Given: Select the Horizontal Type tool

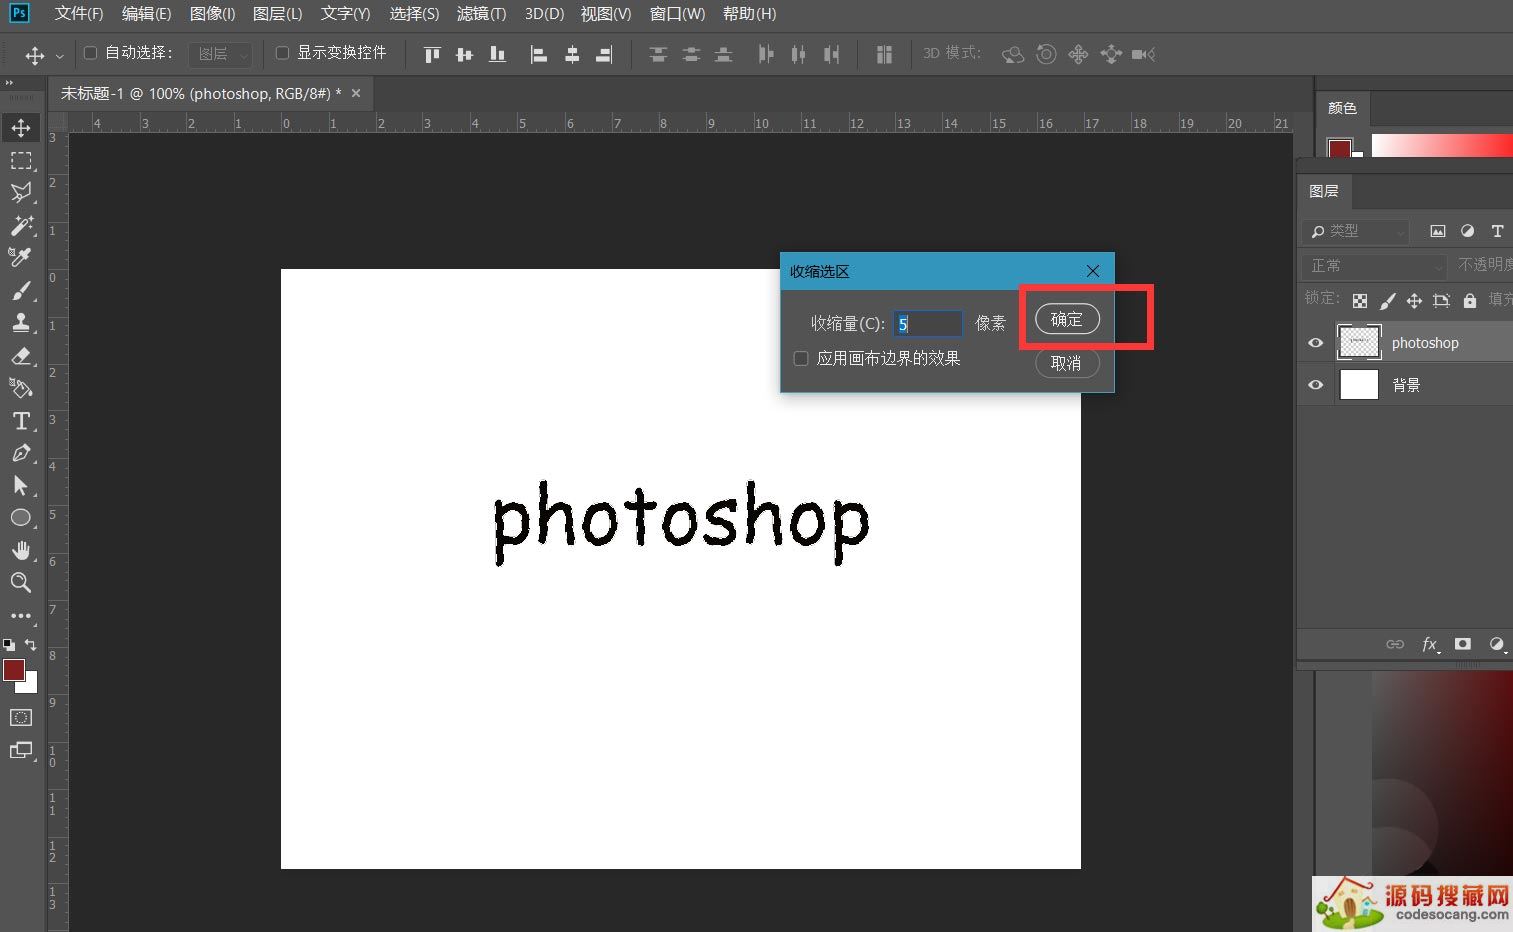Looking at the screenshot, I should point(21,421).
